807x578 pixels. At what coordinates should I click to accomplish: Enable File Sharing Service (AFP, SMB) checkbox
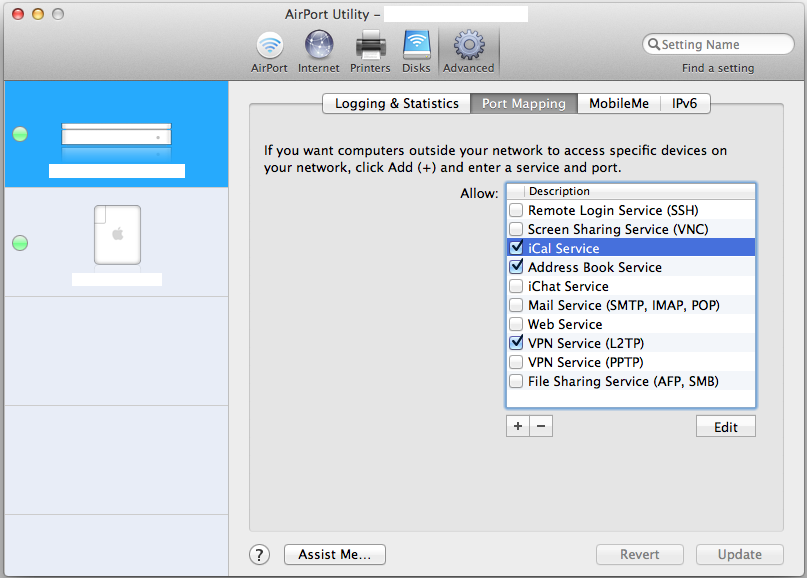[x=516, y=381]
